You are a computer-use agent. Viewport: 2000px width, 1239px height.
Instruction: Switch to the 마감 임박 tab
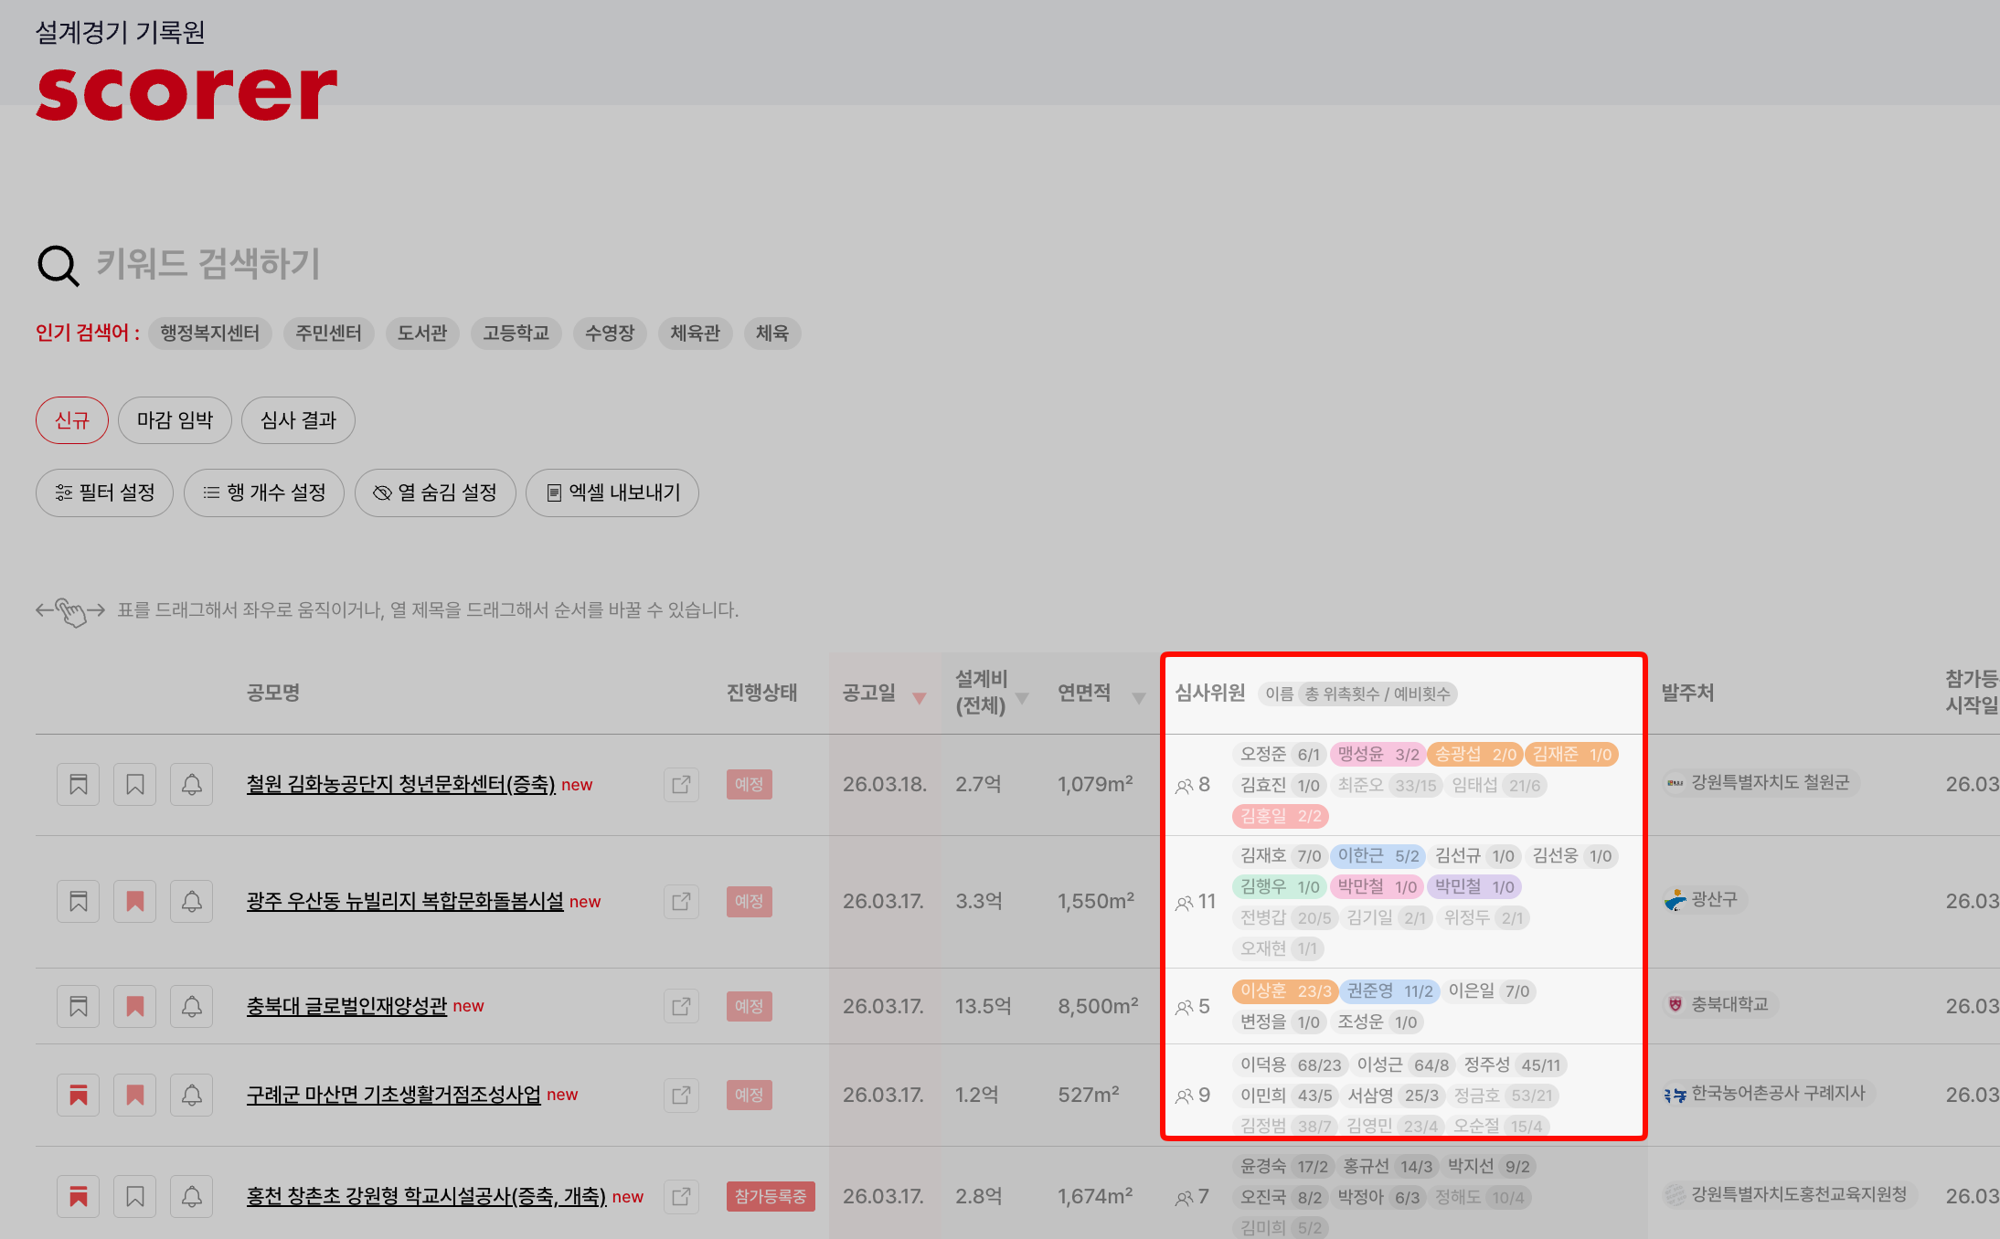click(x=175, y=420)
